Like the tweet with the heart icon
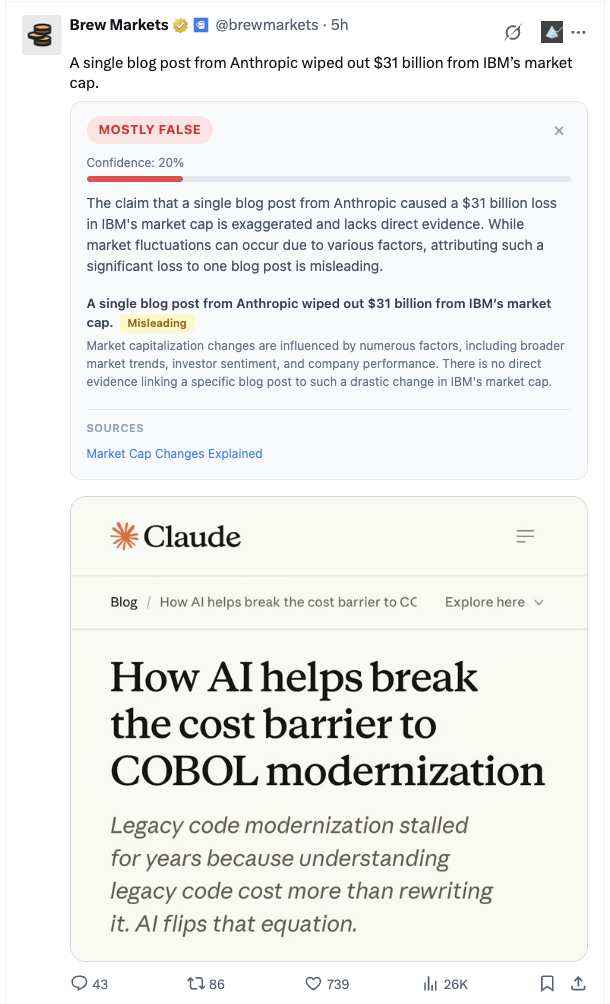 coord(312,984)
